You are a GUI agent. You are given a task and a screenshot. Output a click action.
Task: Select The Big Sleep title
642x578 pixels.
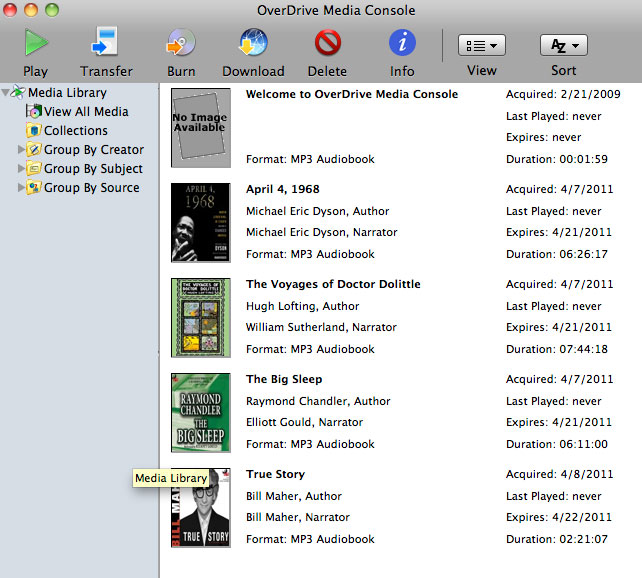pyautogui.click(x=284, y=379)
